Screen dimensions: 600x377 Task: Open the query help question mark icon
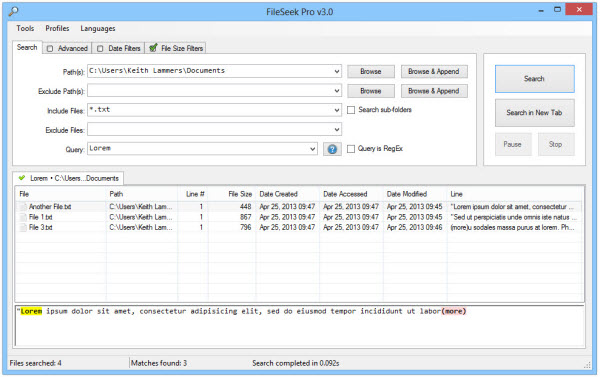pyautogui.click(x=332, y=149)
